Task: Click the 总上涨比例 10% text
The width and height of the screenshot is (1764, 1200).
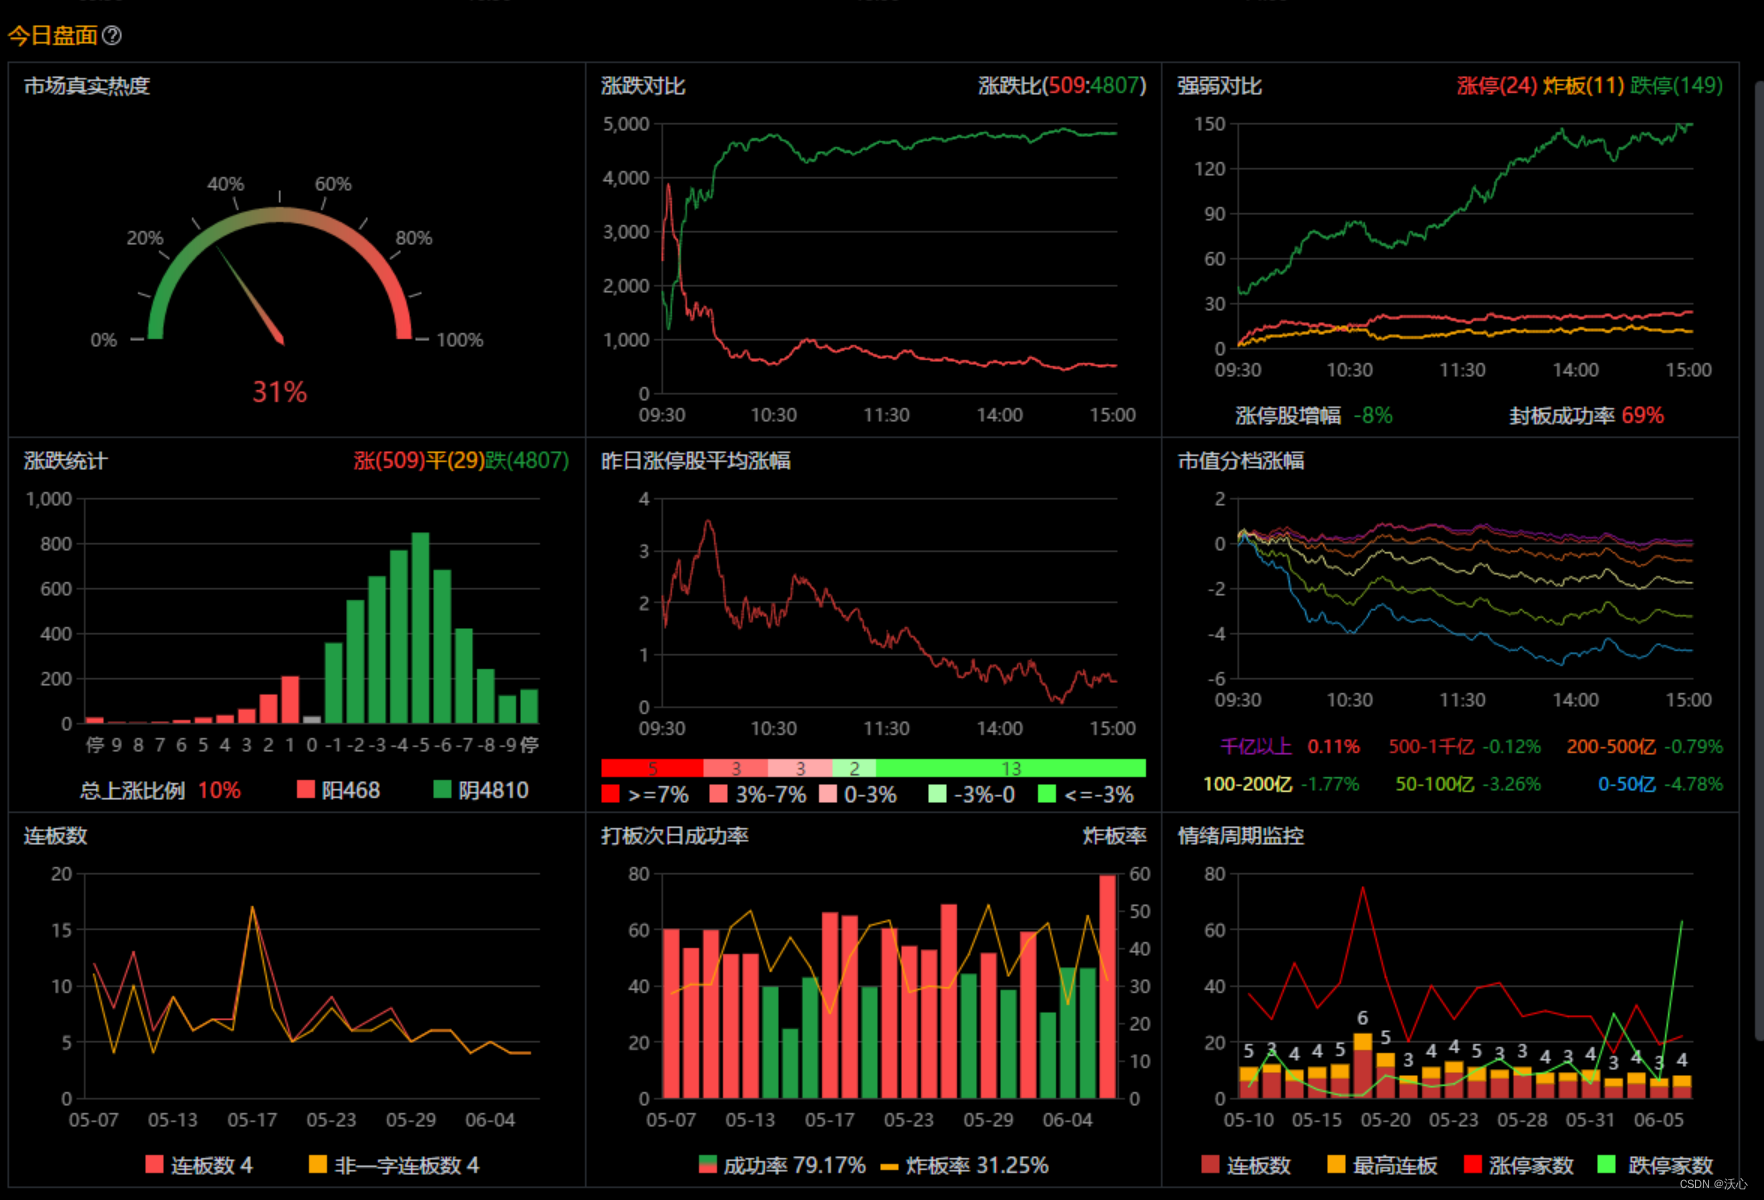Action: (160, 790)
